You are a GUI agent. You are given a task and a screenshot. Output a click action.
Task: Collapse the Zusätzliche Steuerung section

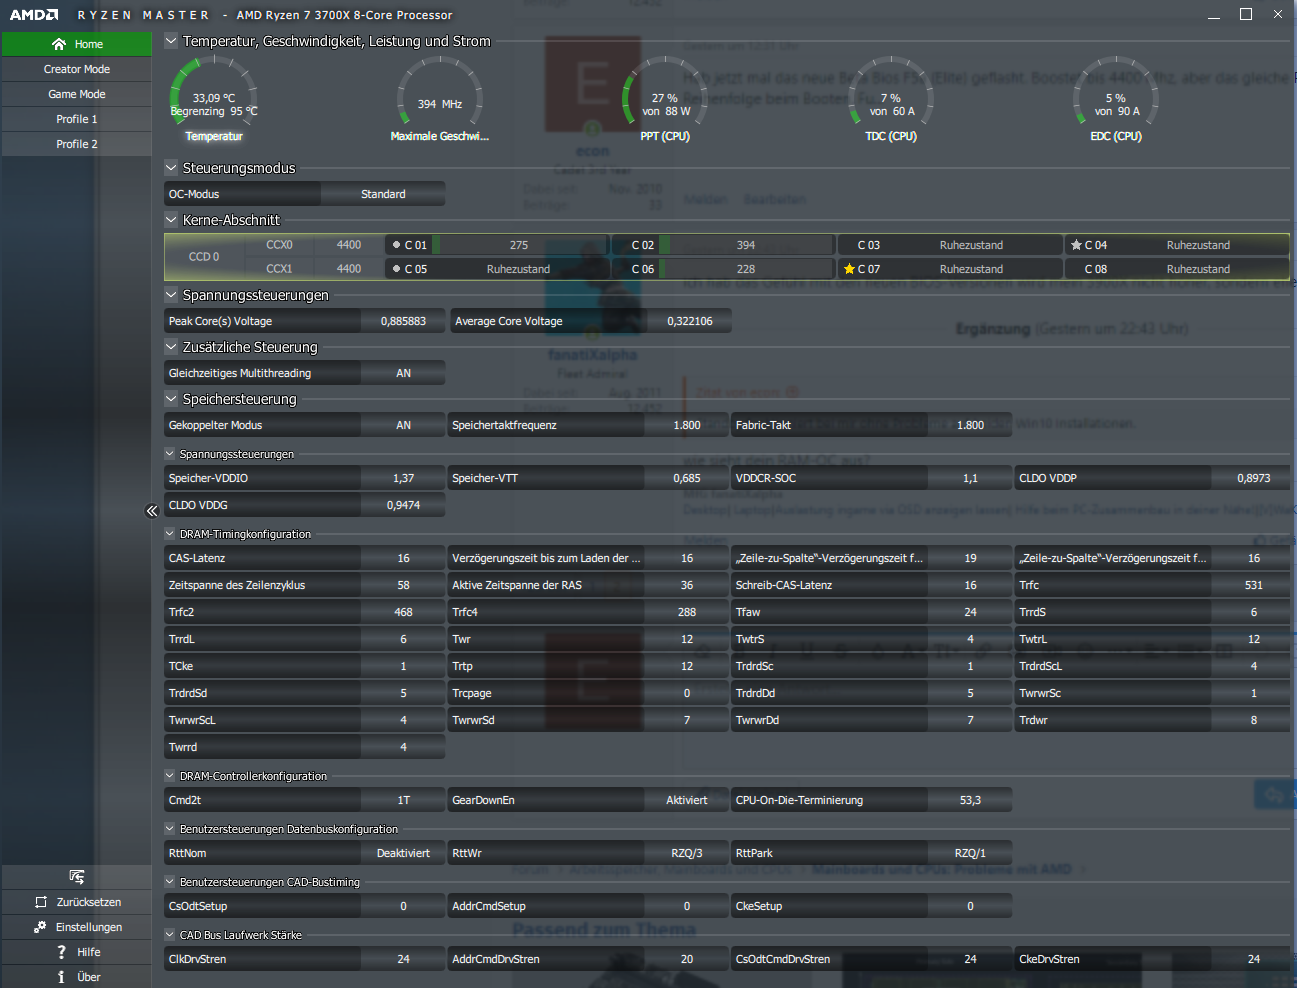pos(171,347)
